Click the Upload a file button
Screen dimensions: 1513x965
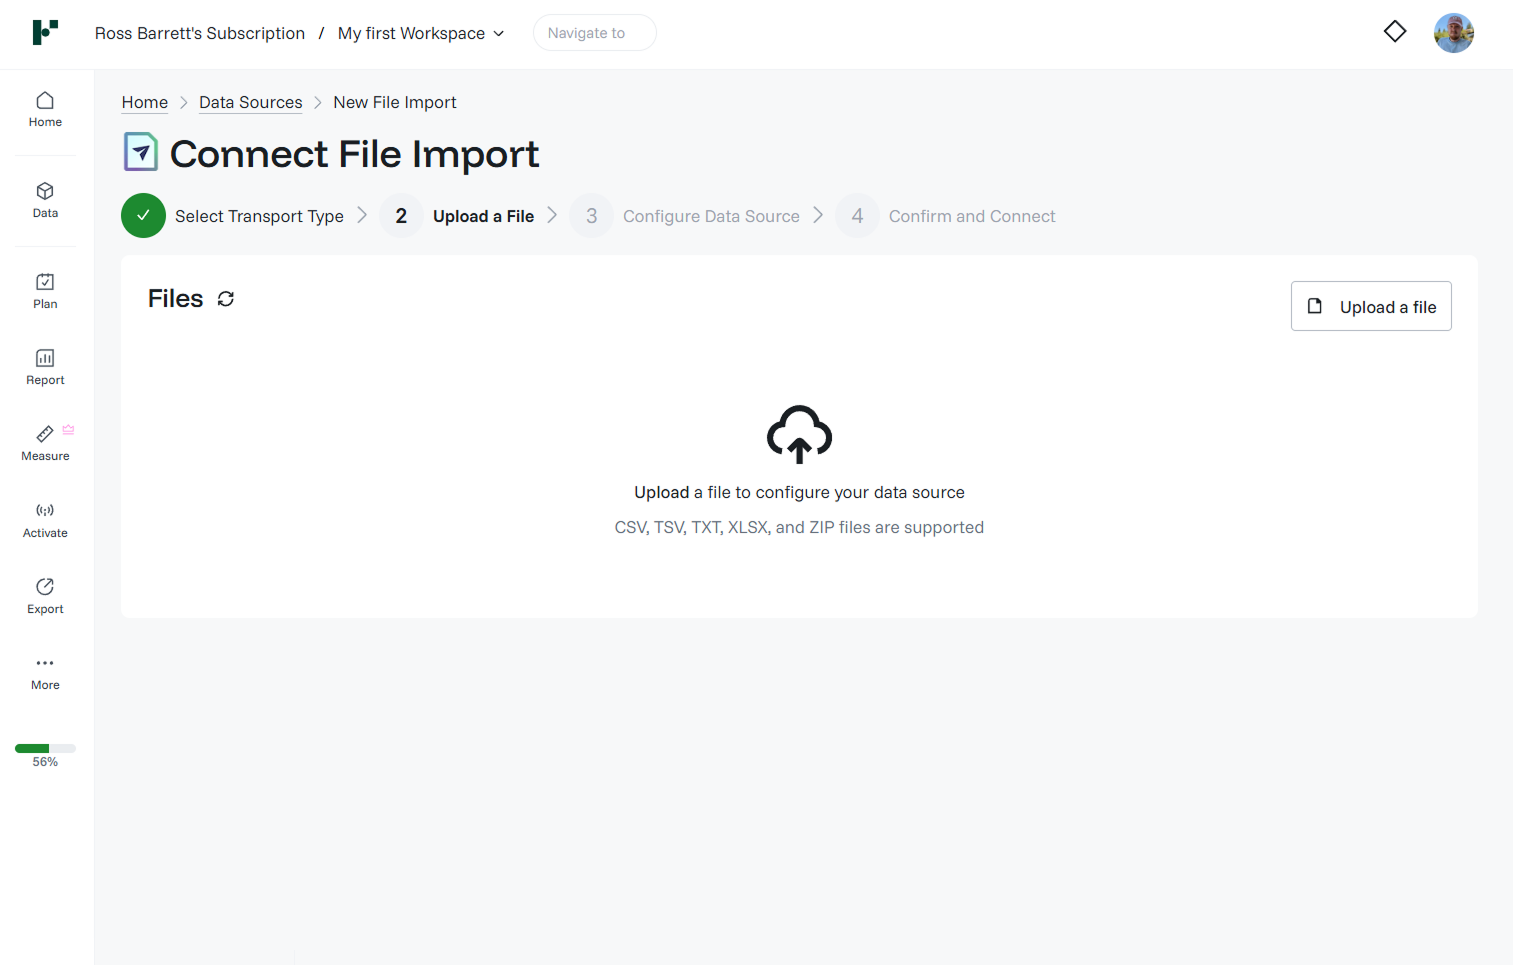point(1371,306)
